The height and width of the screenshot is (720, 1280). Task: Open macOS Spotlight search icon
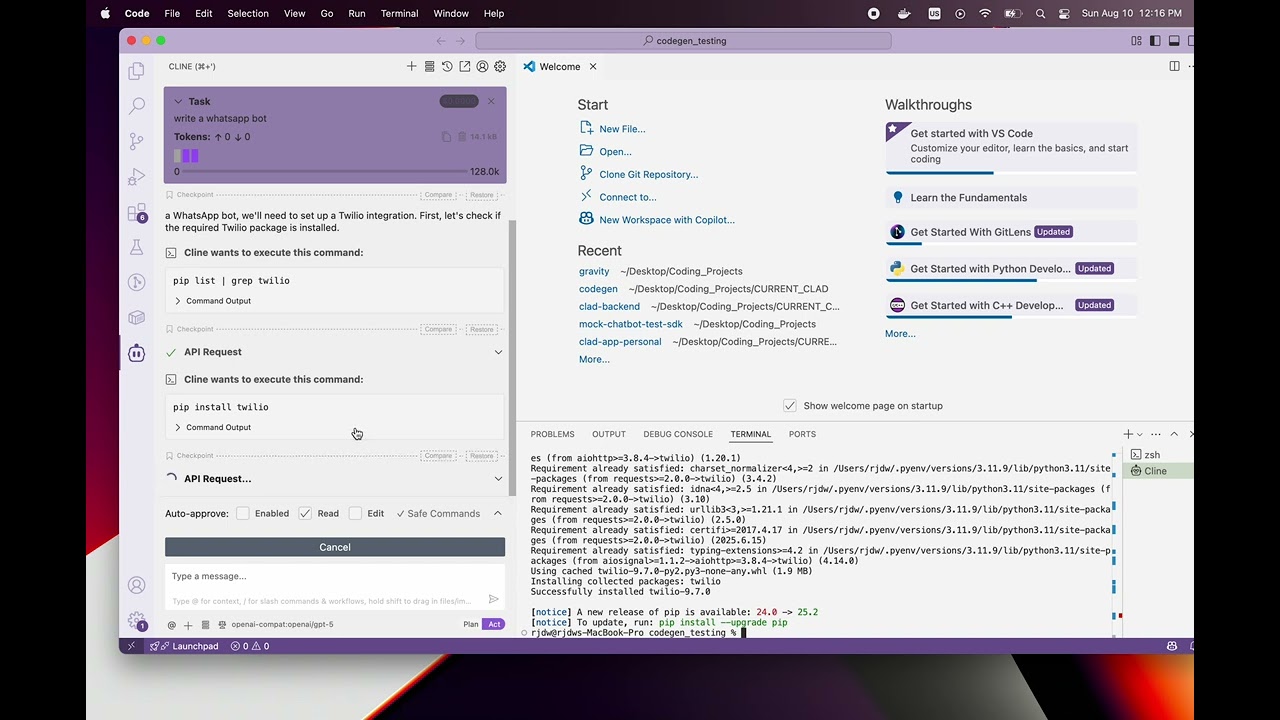point(1040,14)
